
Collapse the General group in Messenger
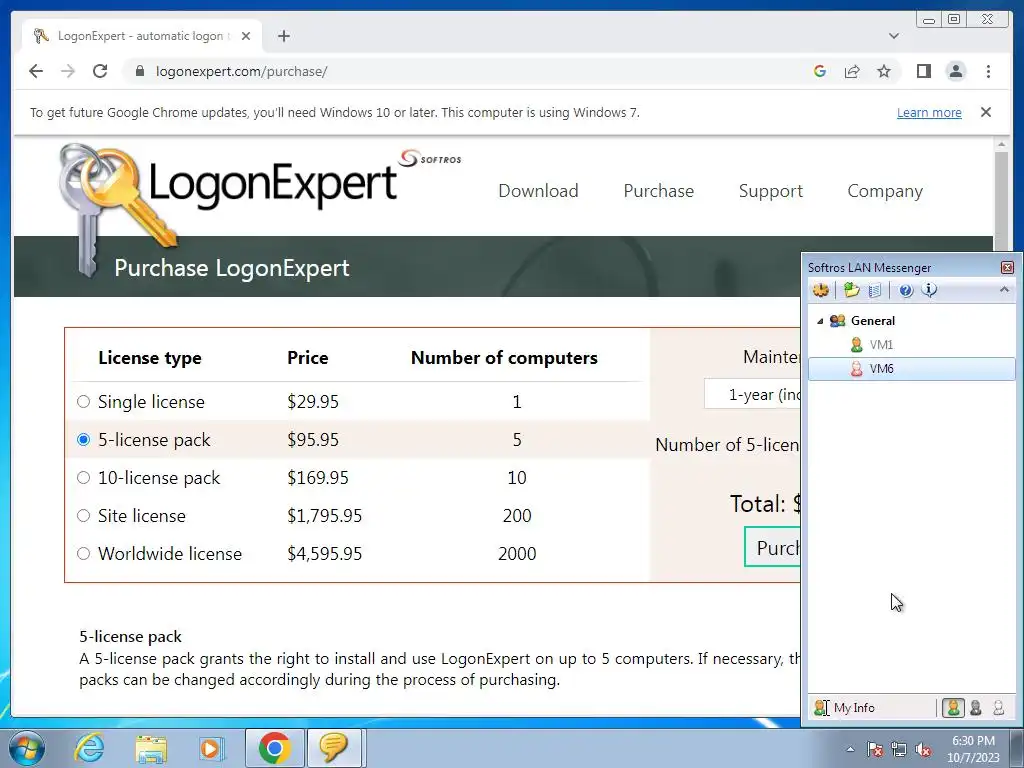point(820,321)
